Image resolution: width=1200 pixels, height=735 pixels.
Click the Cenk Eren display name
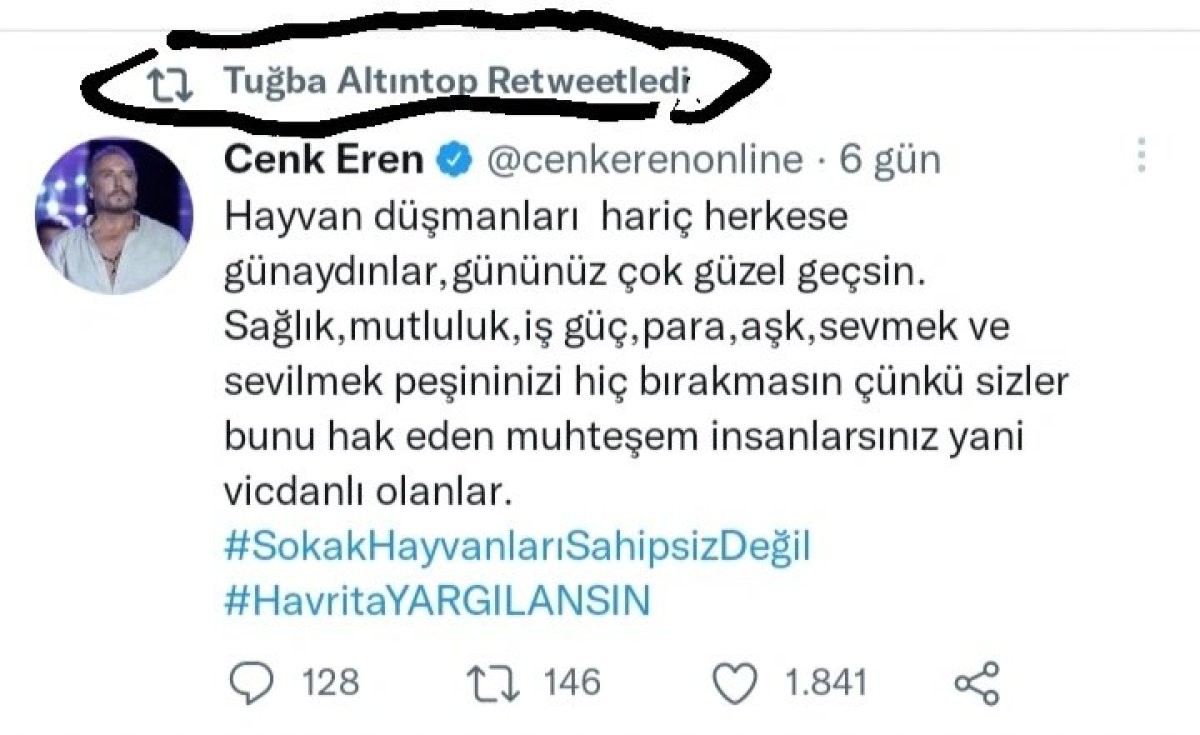324,159
